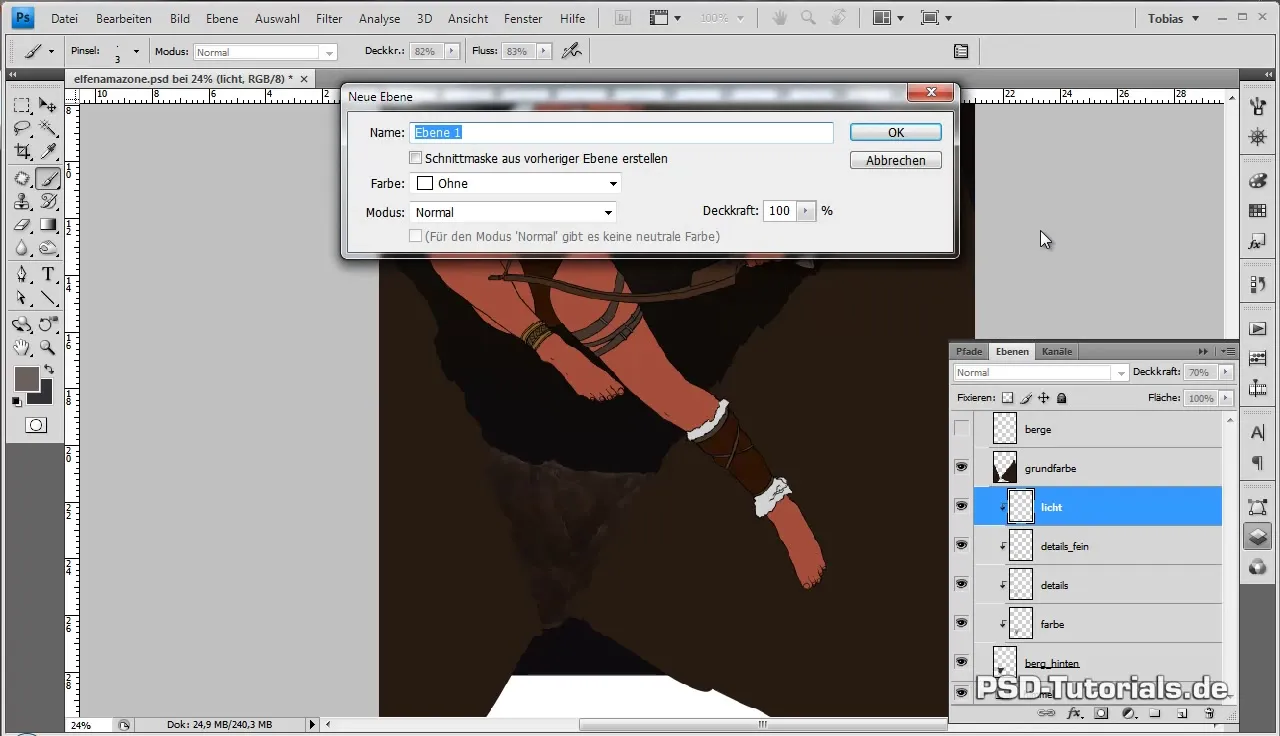Select the Zoom tool in toolbox
The image size is (1280, 736).
[47, 348]
